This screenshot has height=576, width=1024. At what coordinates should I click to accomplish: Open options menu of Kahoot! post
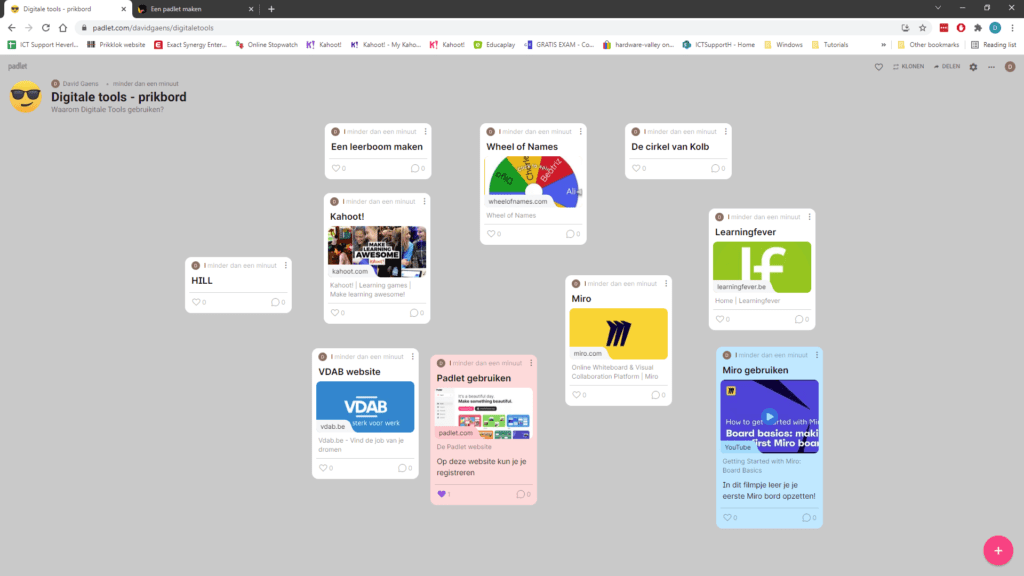click(424, 201)
